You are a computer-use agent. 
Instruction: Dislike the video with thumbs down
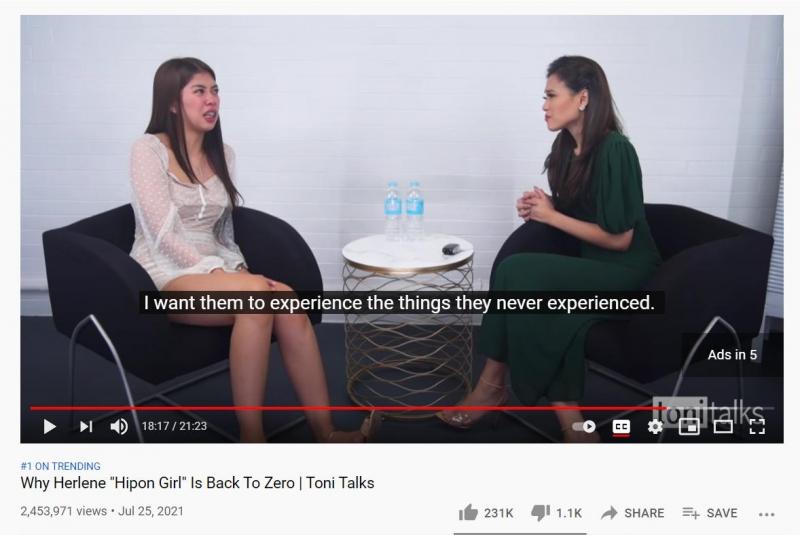coord(557,513)
